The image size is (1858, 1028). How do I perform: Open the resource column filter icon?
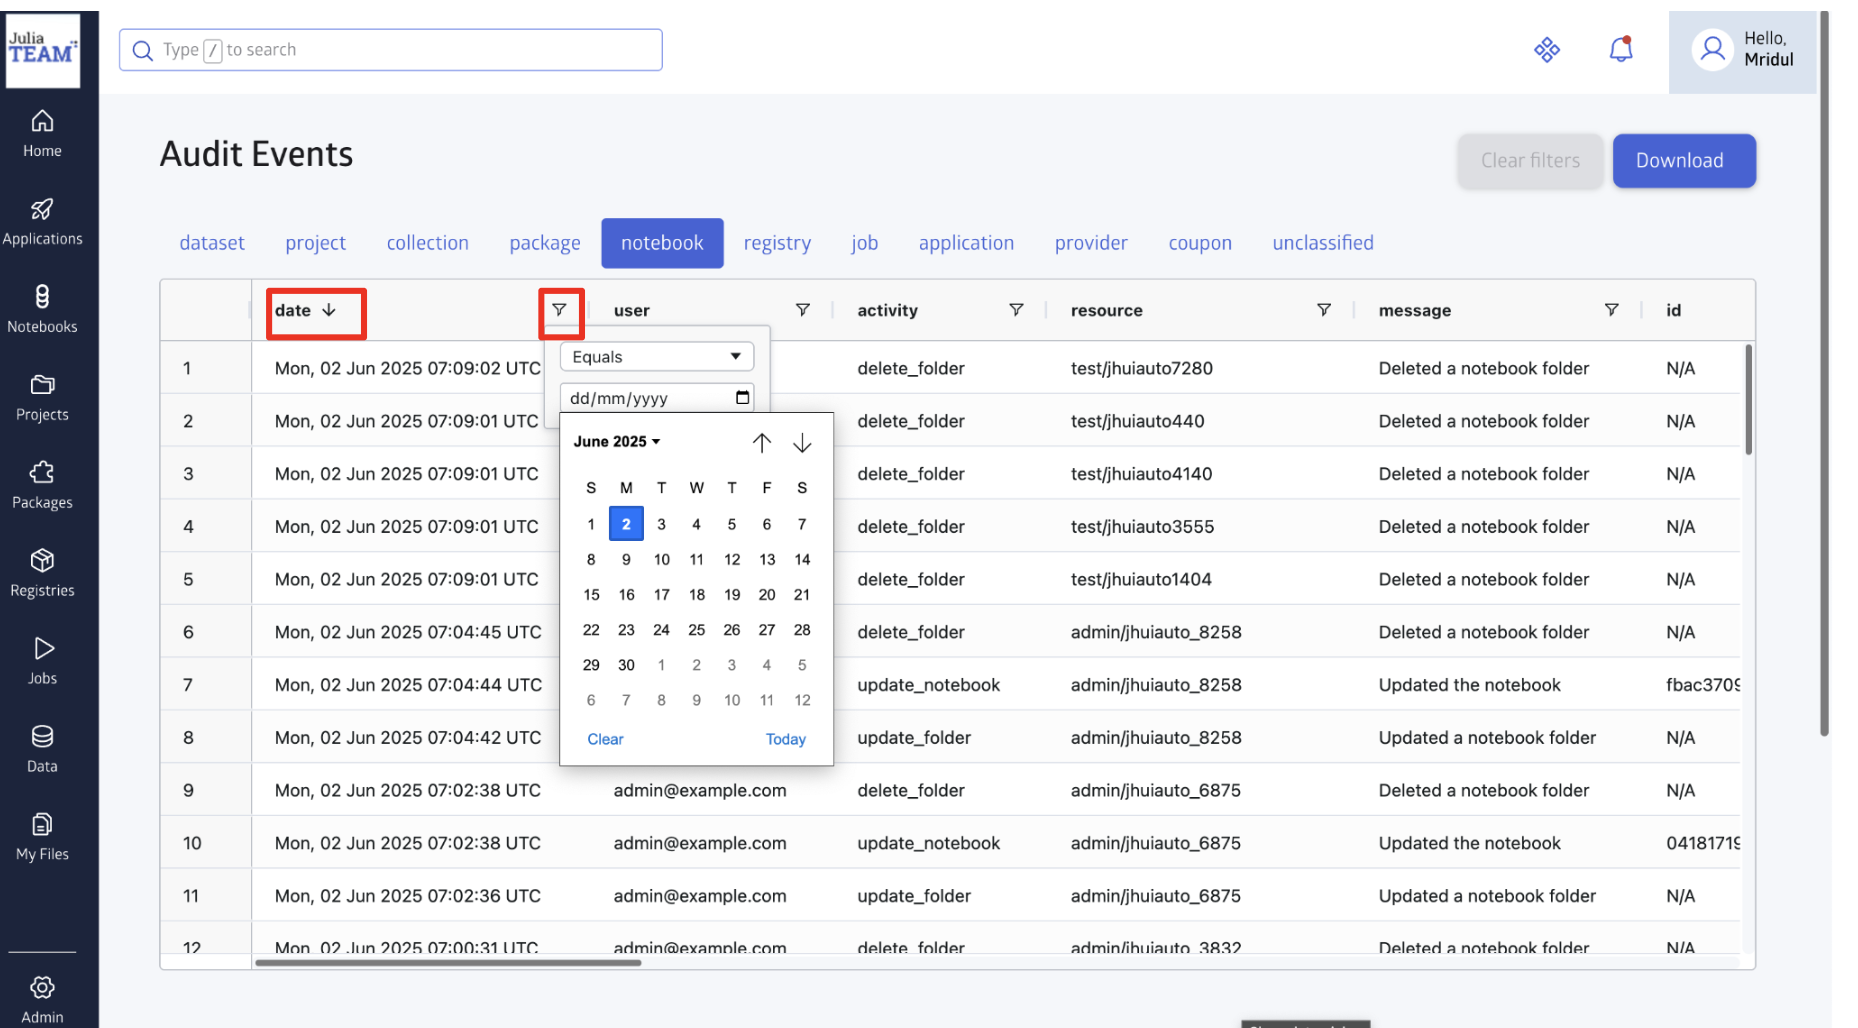coord(1323,310)
